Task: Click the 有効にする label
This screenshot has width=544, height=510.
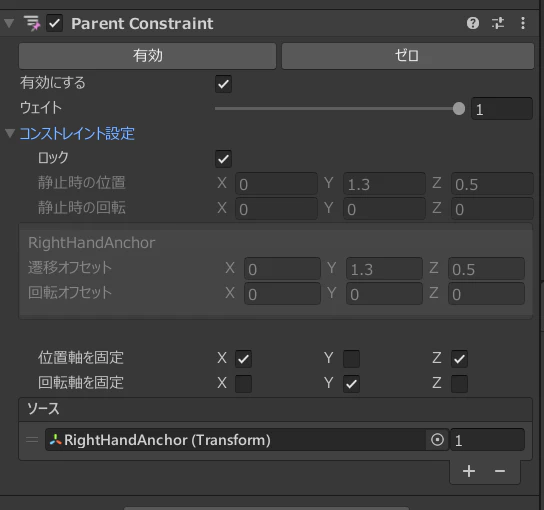Action: (52, 83)
